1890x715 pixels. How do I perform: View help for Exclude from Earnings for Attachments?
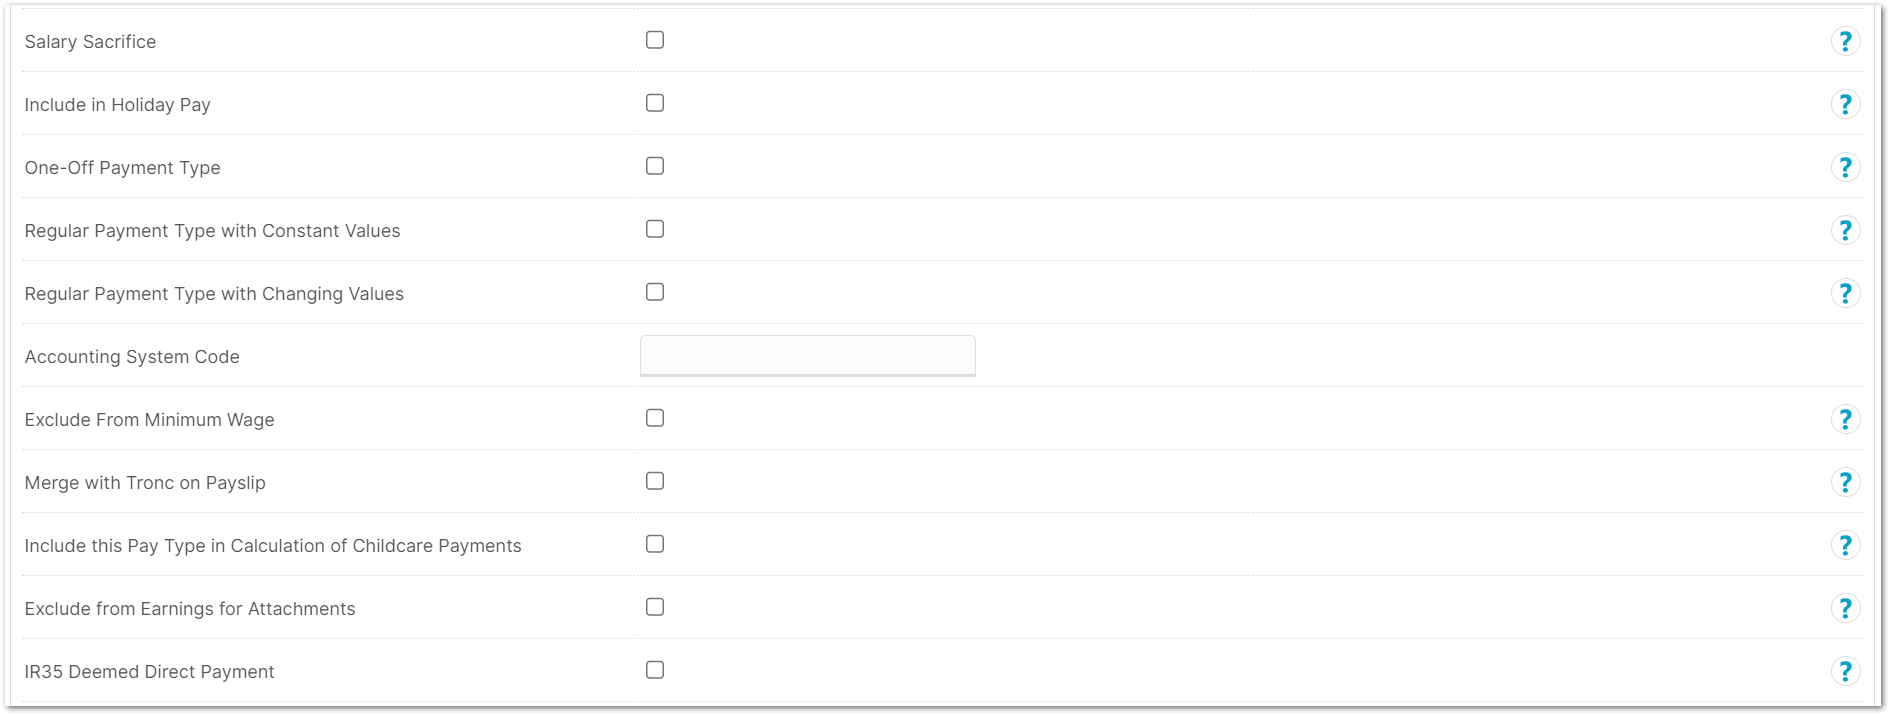pos(1845,609)
